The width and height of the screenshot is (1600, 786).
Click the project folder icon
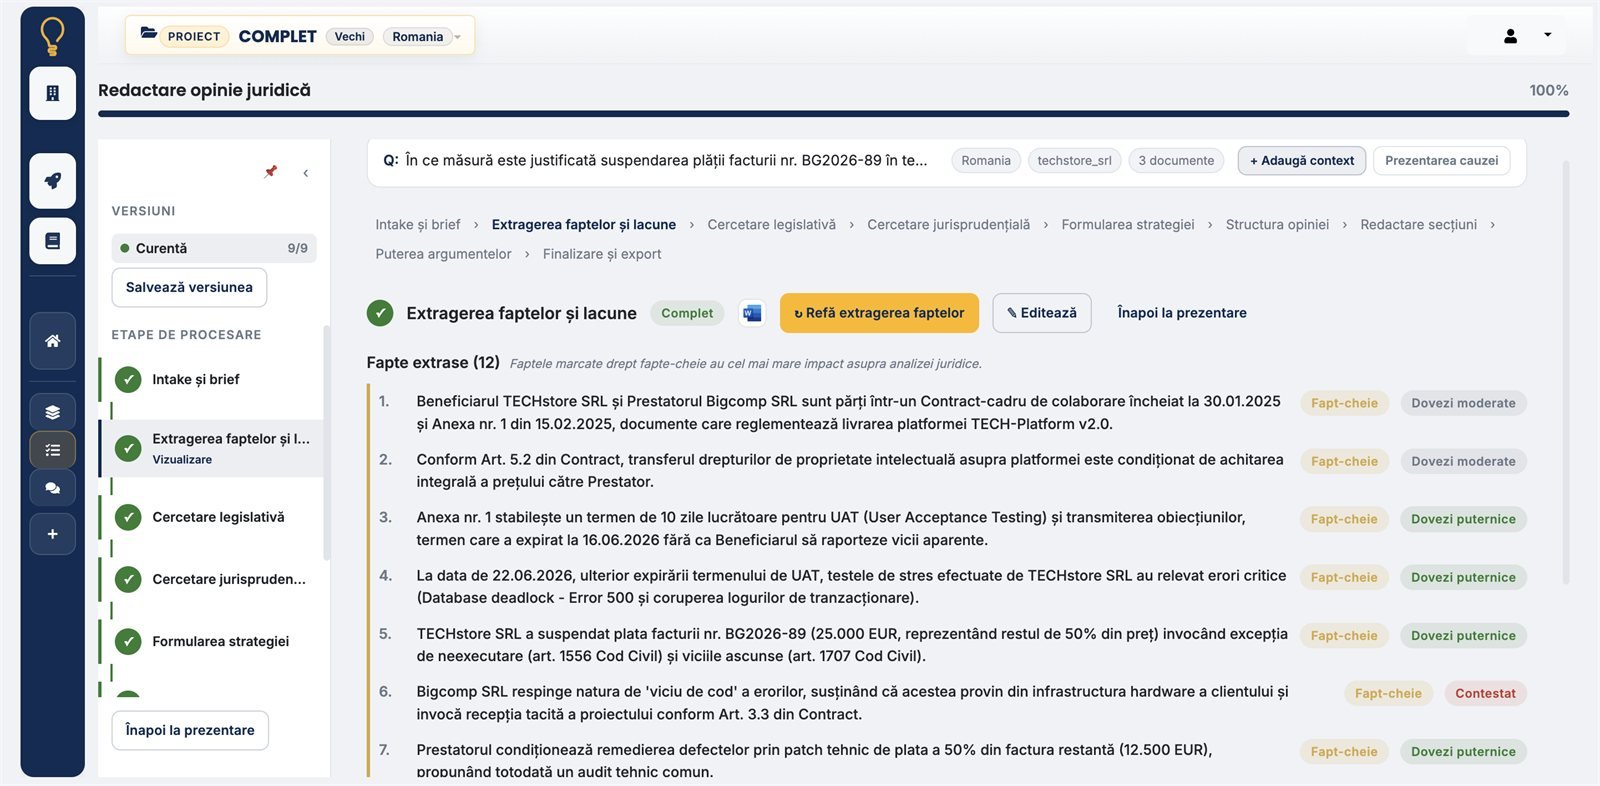click(x=148, y=34)
